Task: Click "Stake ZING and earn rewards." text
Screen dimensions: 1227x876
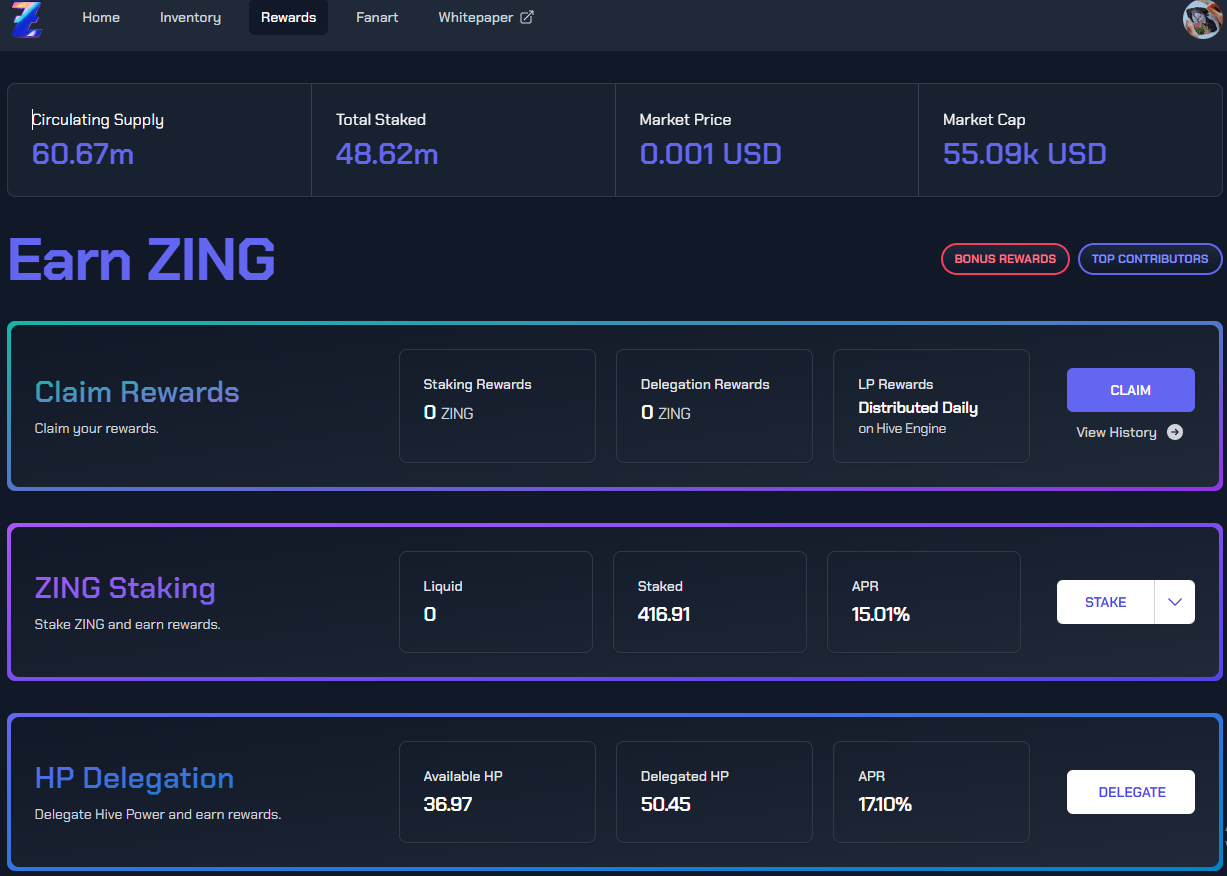Action: tap(128, 625)
